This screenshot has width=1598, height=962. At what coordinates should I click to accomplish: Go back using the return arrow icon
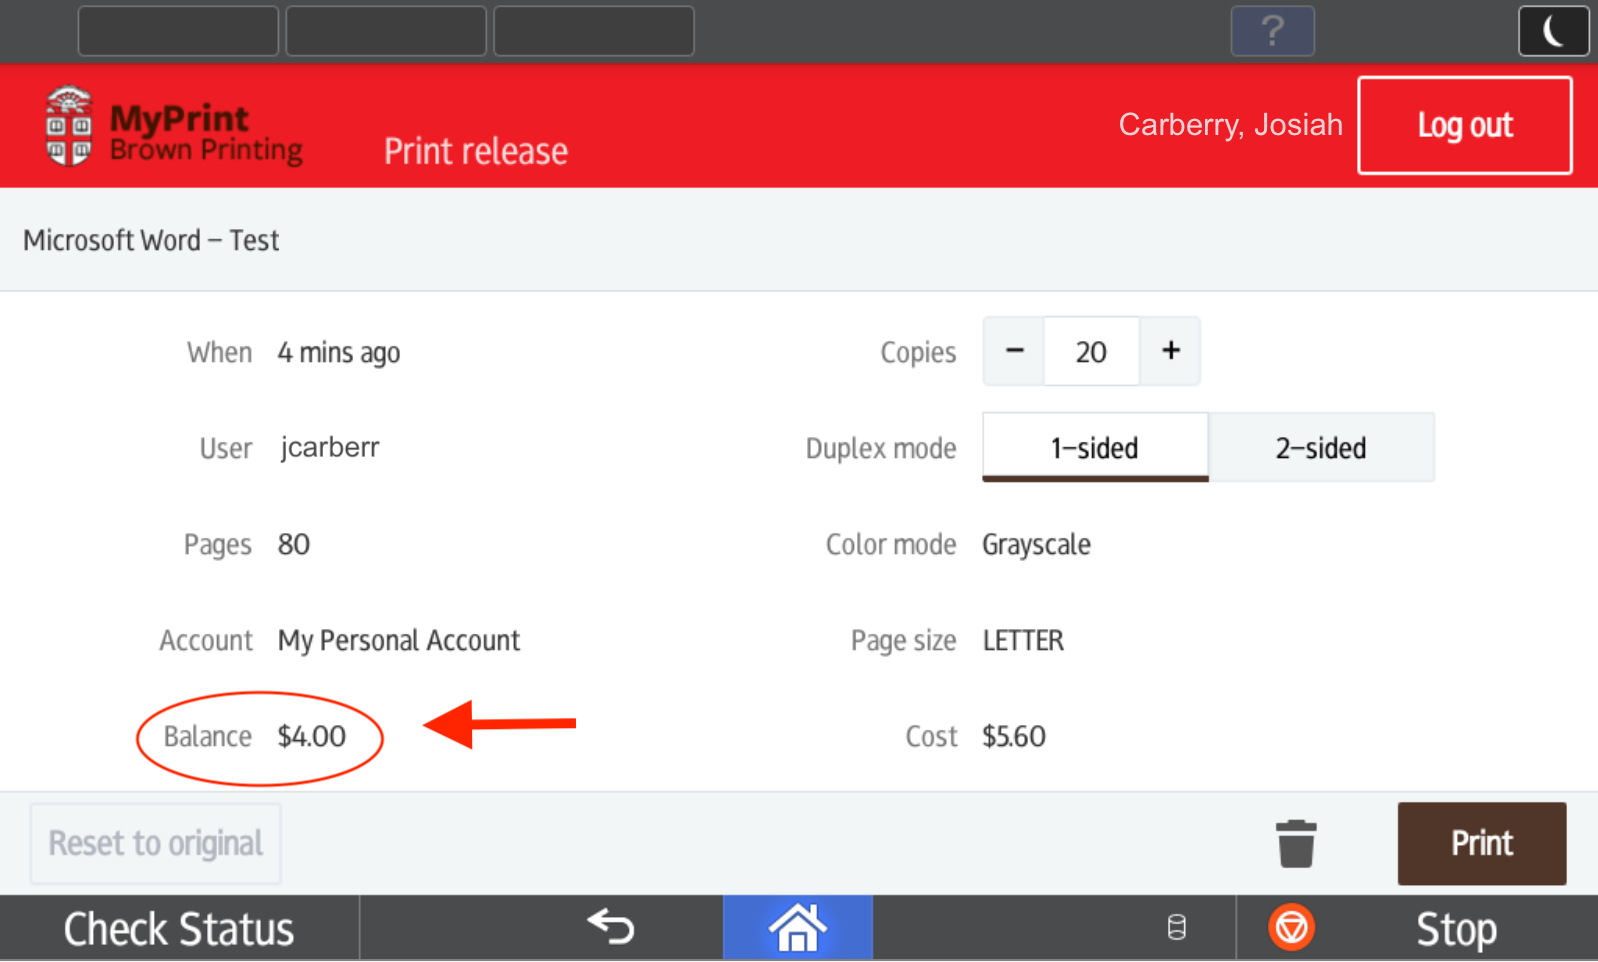point(611,927)
